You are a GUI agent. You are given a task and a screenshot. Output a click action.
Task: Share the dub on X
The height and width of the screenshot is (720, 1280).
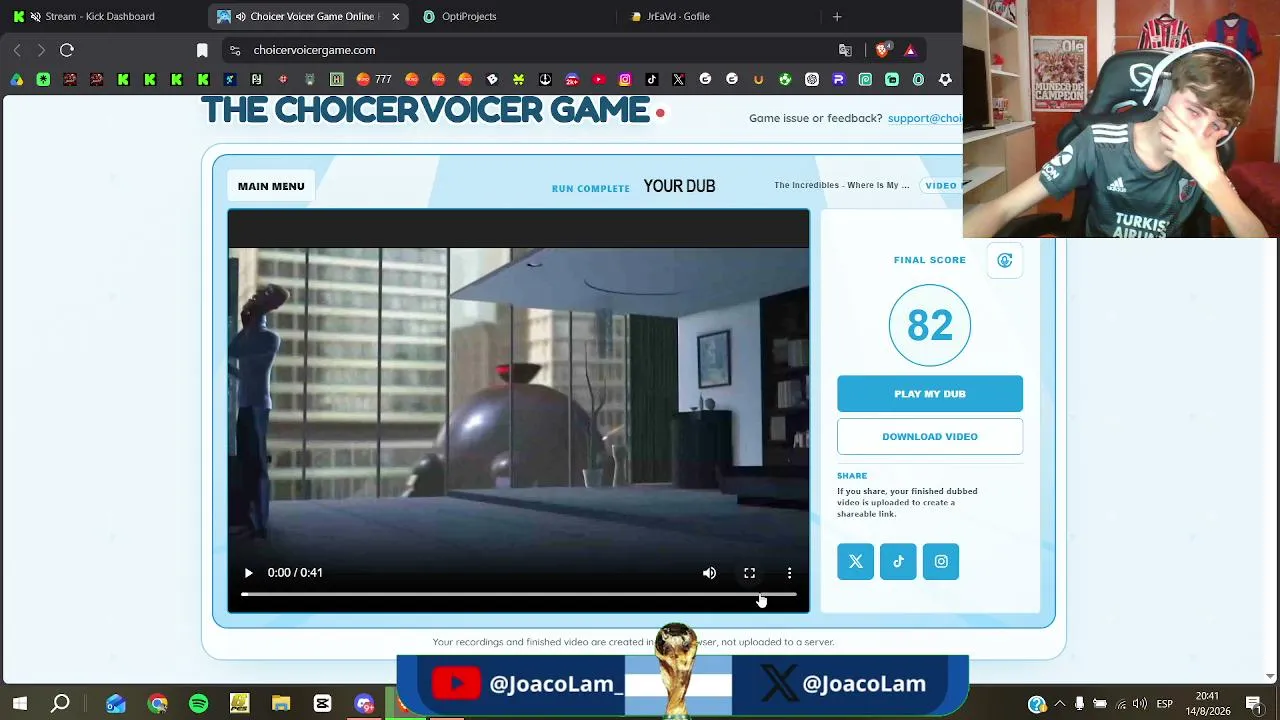click(x=856, y=562)
